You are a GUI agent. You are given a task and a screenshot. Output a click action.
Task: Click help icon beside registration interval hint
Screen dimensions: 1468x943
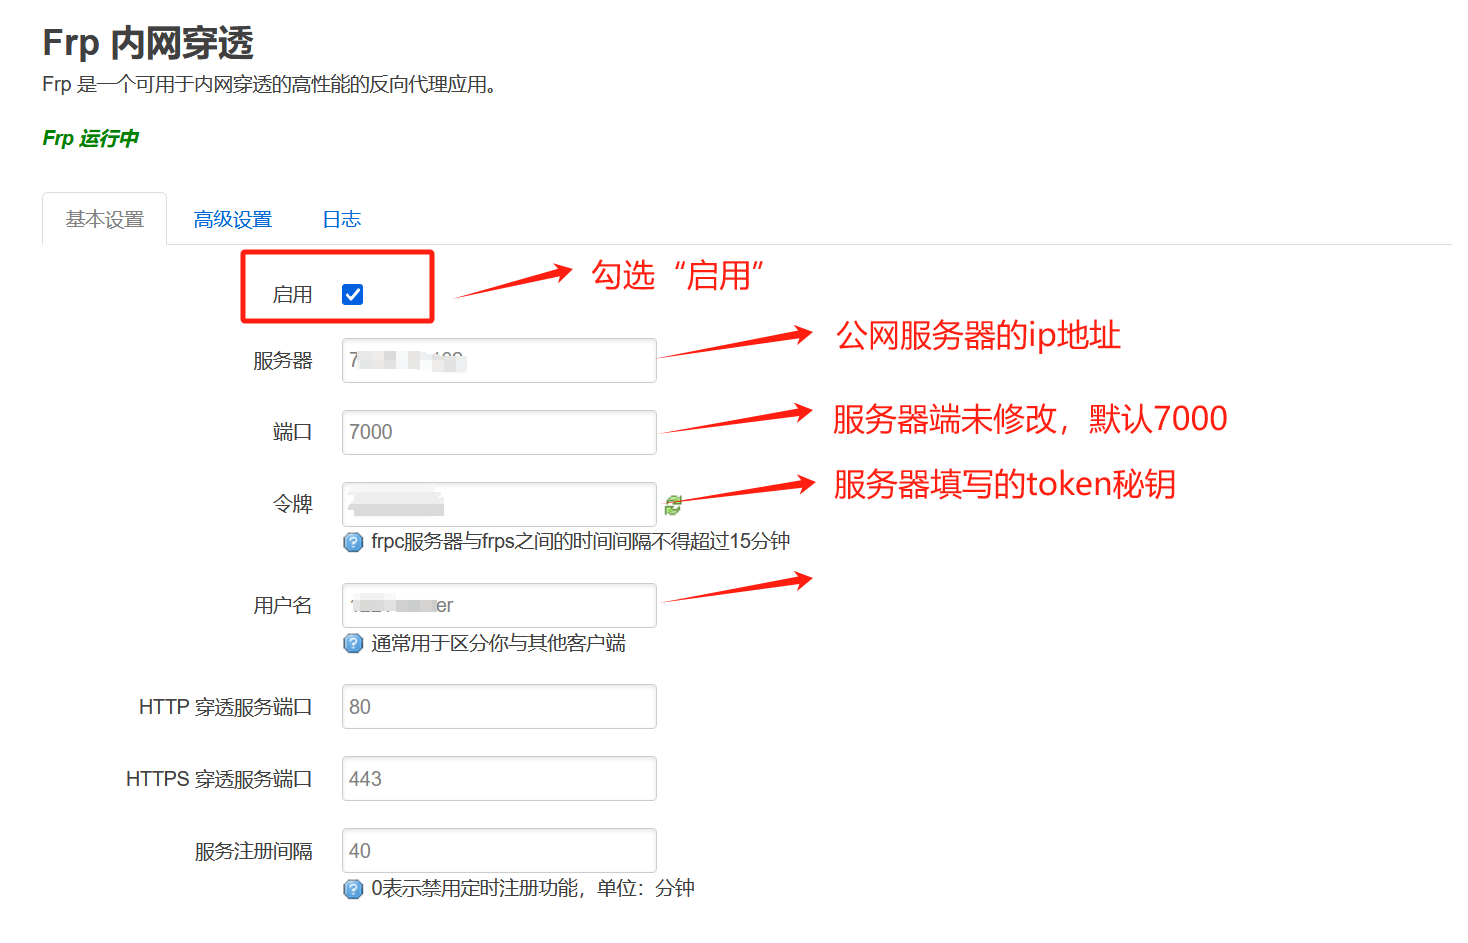[353, 889]
